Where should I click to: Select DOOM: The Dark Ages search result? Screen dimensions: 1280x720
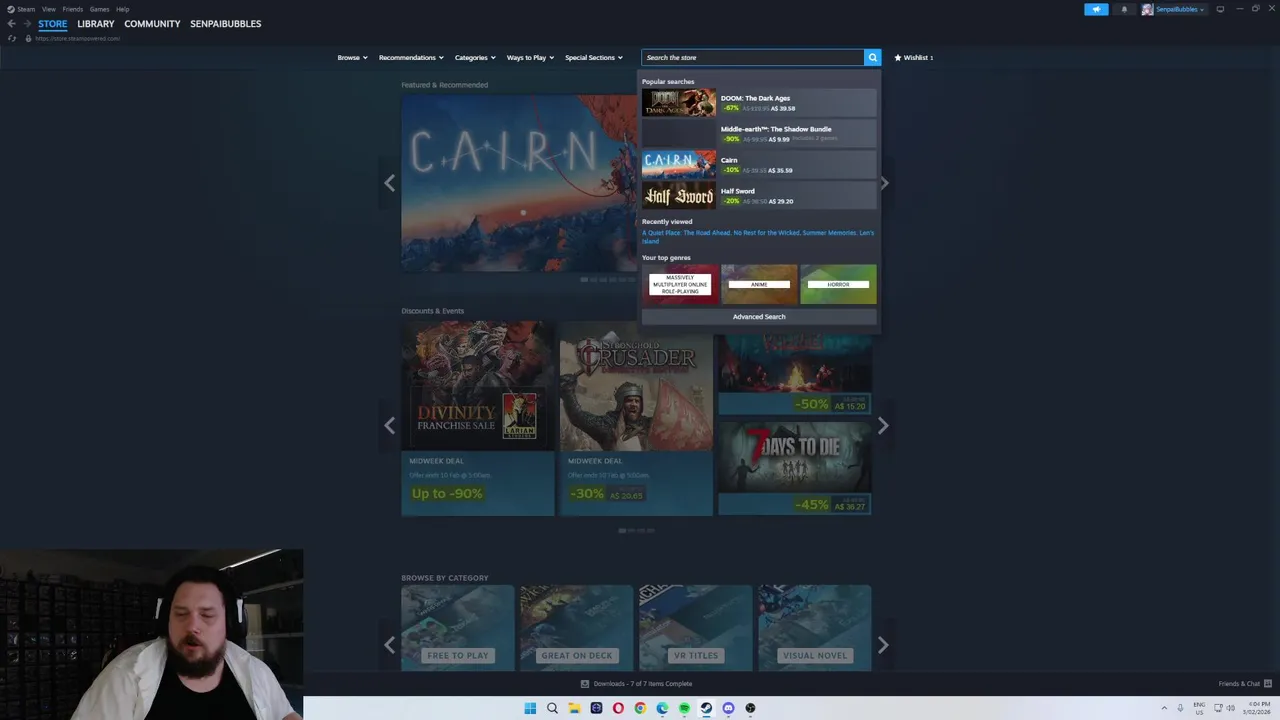[759, 103]
